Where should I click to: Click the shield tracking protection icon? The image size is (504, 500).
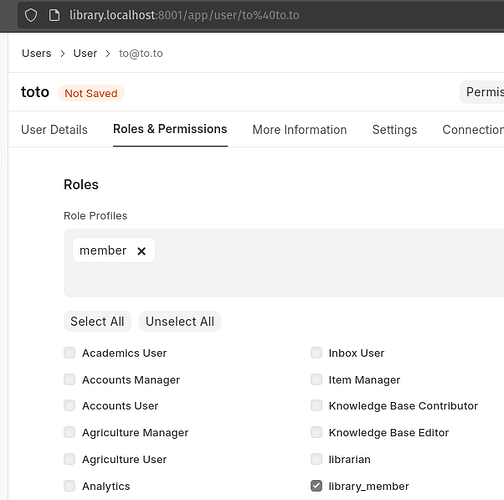click(x=31, y=15)
